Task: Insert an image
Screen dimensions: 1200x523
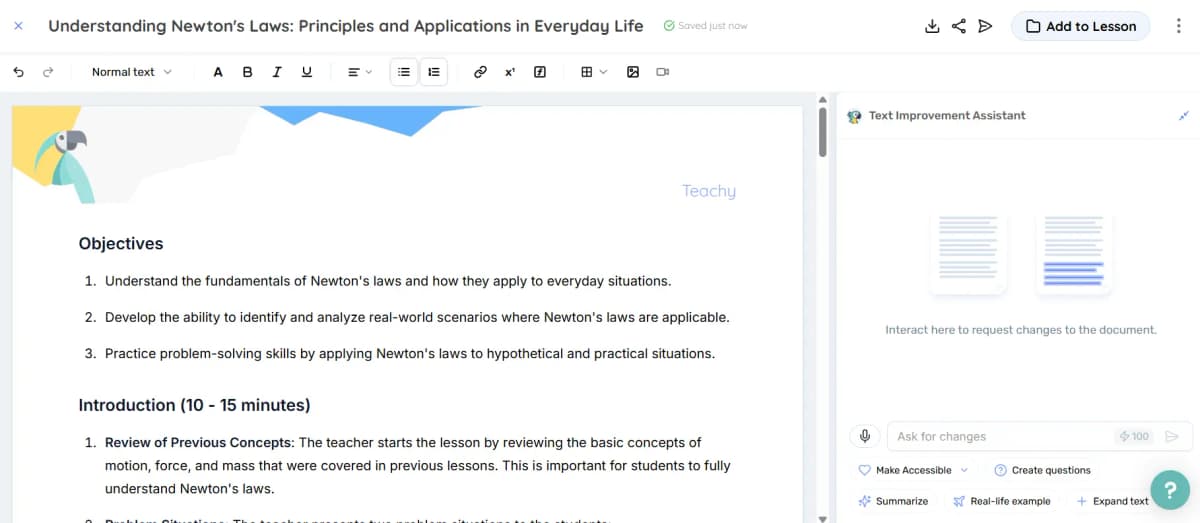Action: pyautogui.click(x=633, y=72)
